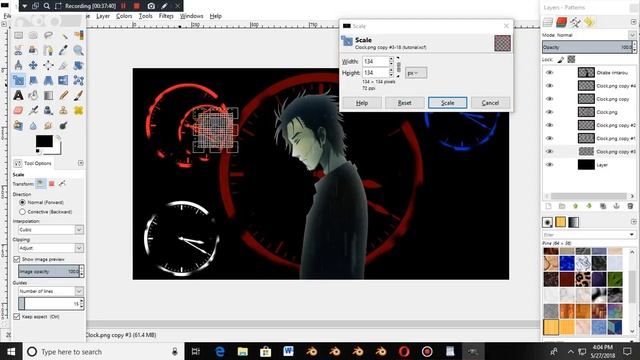Select the Color Picker eyedropper tool
This screenshot has height=360, width=640.
[x=63, y=51]
